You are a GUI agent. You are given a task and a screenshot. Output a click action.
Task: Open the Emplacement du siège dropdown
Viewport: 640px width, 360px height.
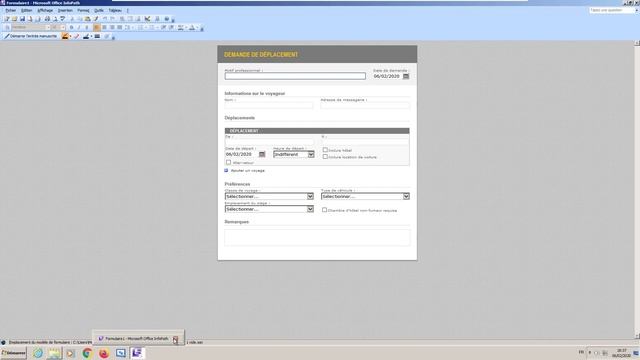point(310,209)
